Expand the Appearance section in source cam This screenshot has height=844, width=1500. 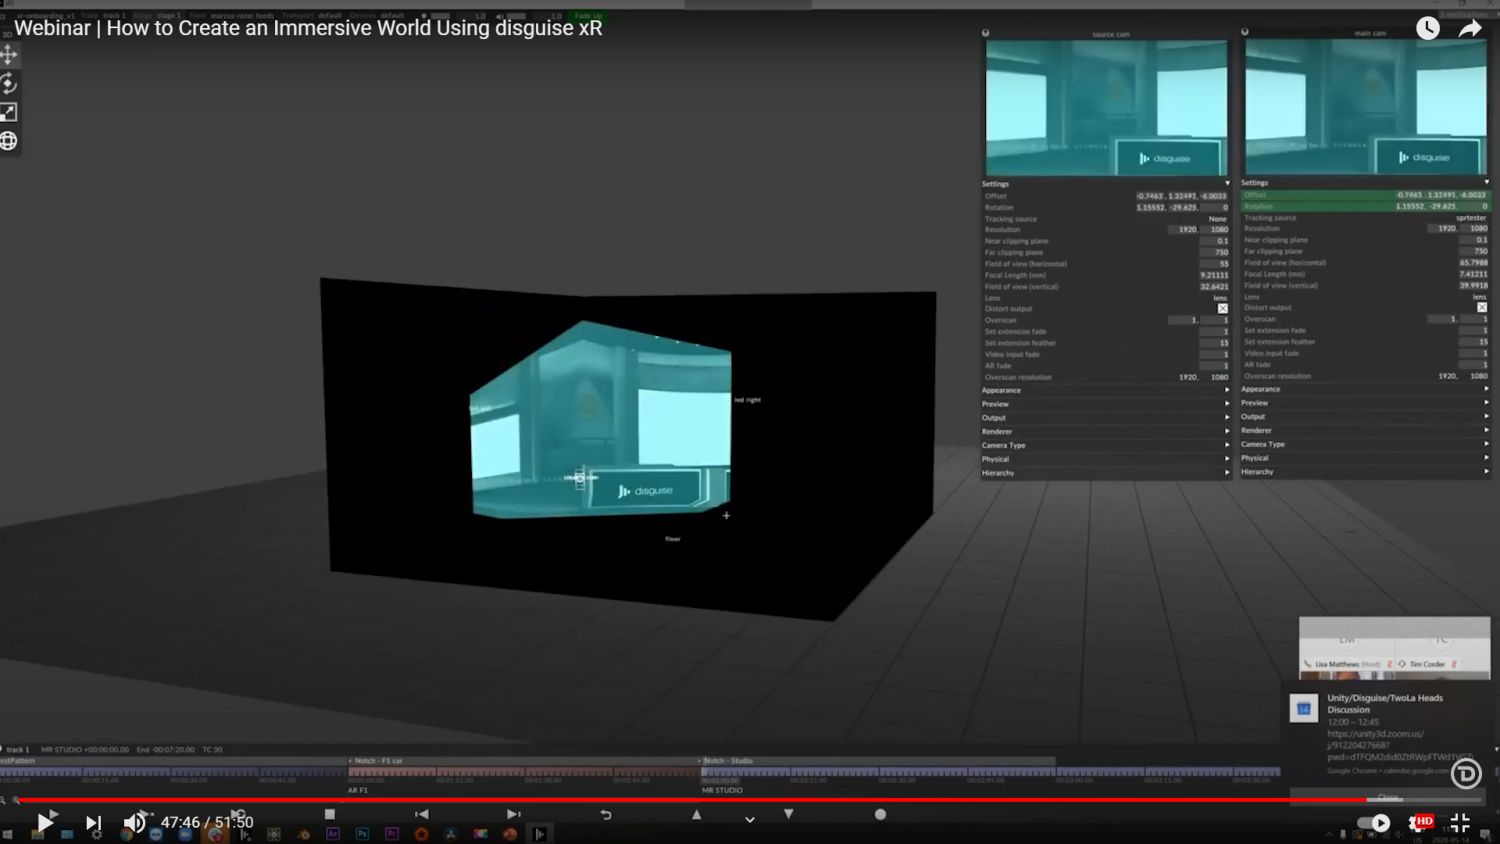click(1105, 390)
